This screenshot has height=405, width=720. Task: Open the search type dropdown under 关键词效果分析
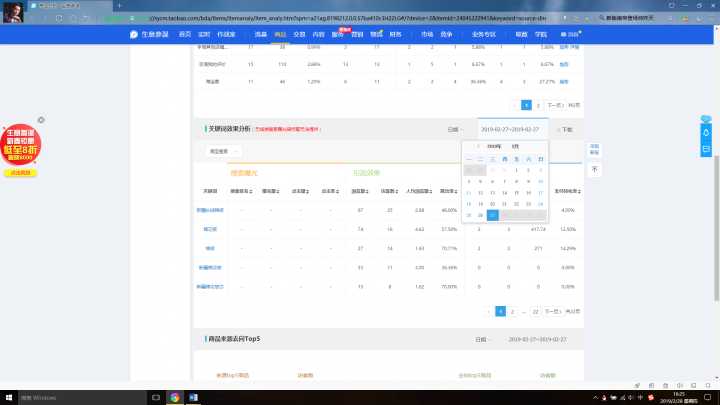223,151
